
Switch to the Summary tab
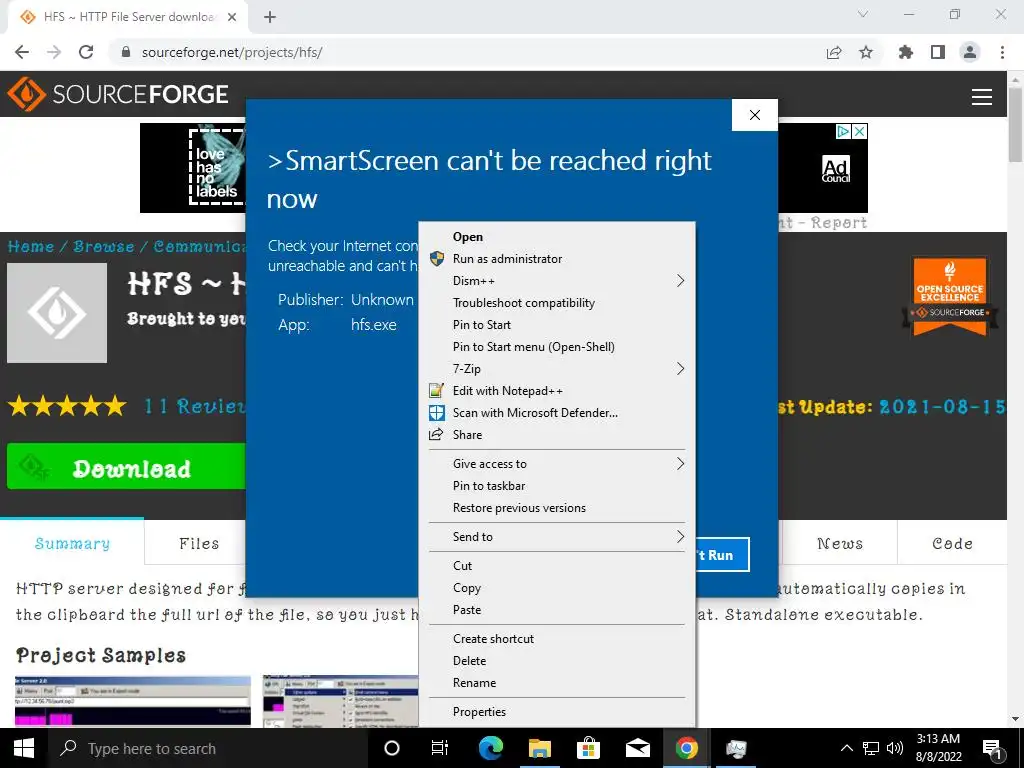pos(72,542)
